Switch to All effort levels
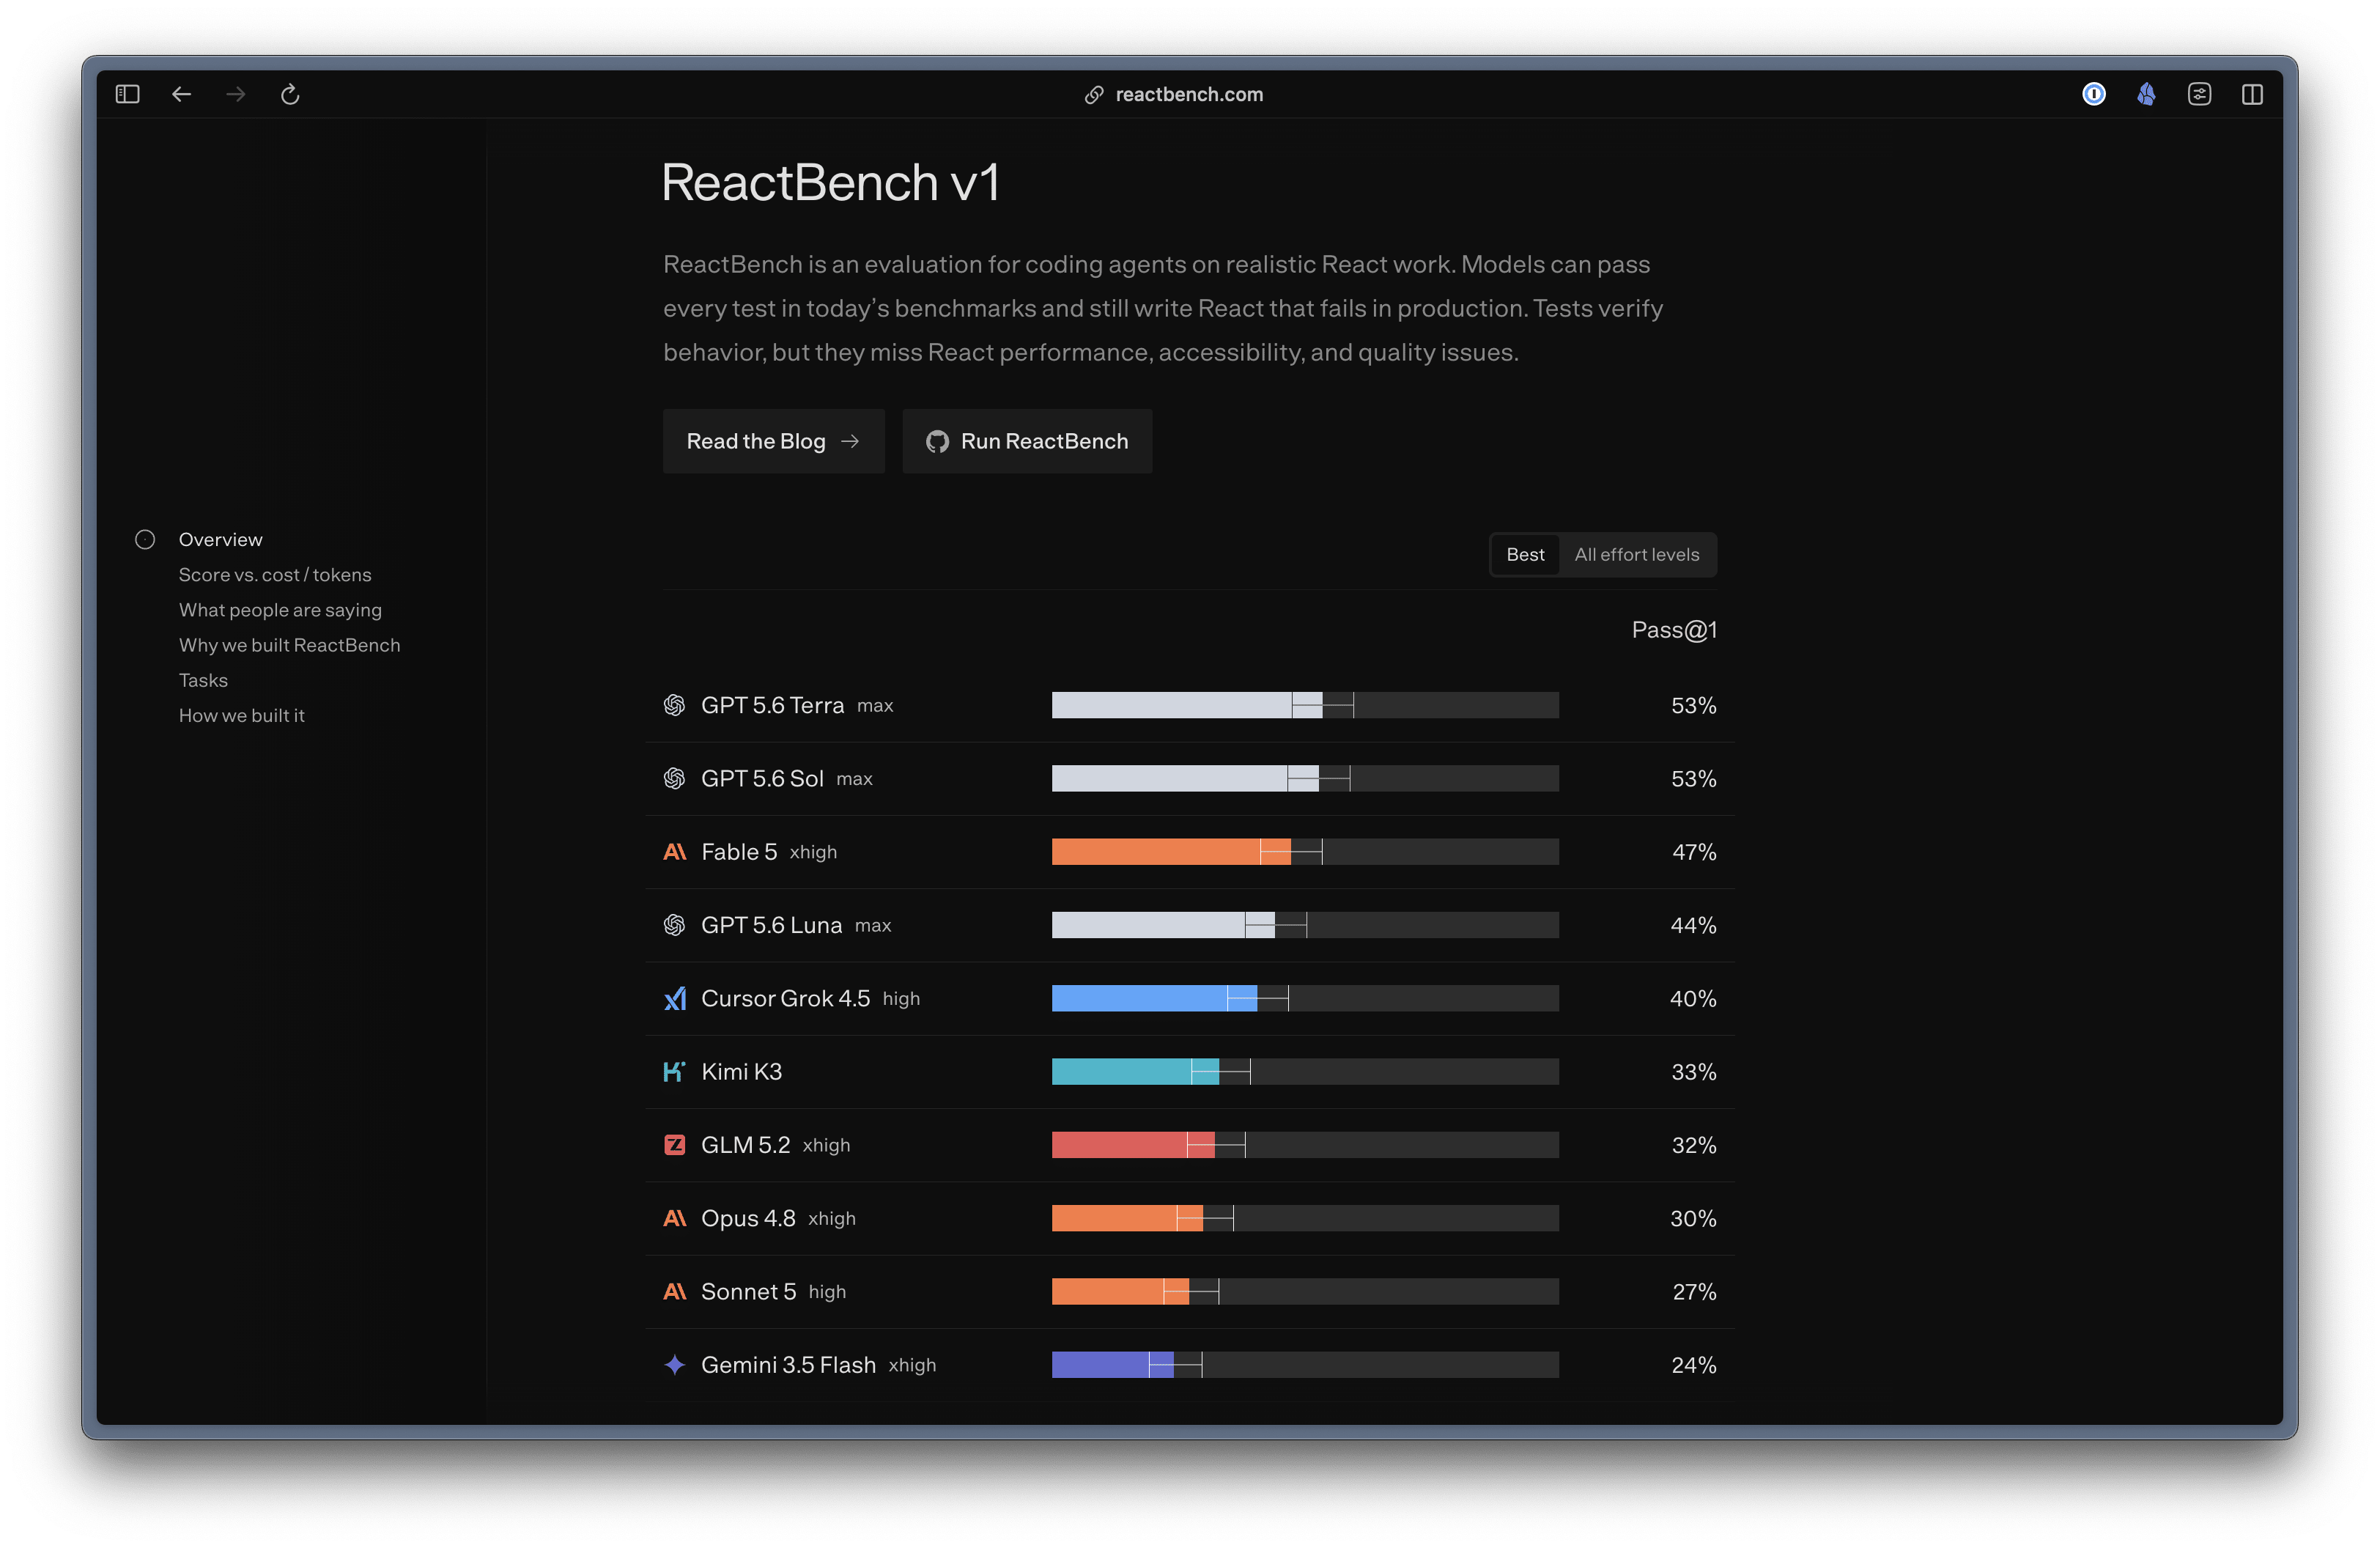 pos(1636,554)
